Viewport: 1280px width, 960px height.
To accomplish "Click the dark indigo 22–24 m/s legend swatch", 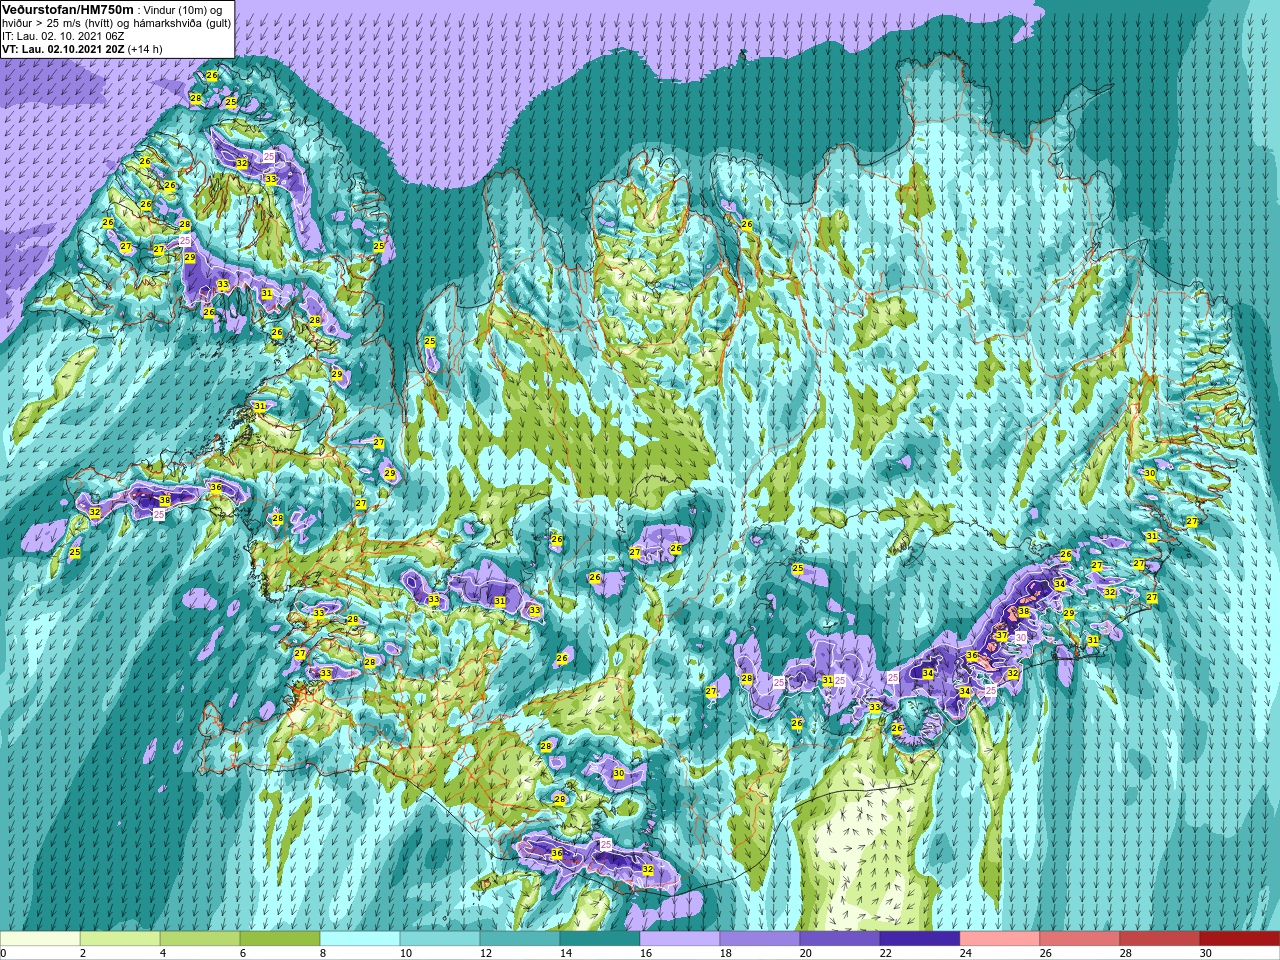I will pos(920,939).
